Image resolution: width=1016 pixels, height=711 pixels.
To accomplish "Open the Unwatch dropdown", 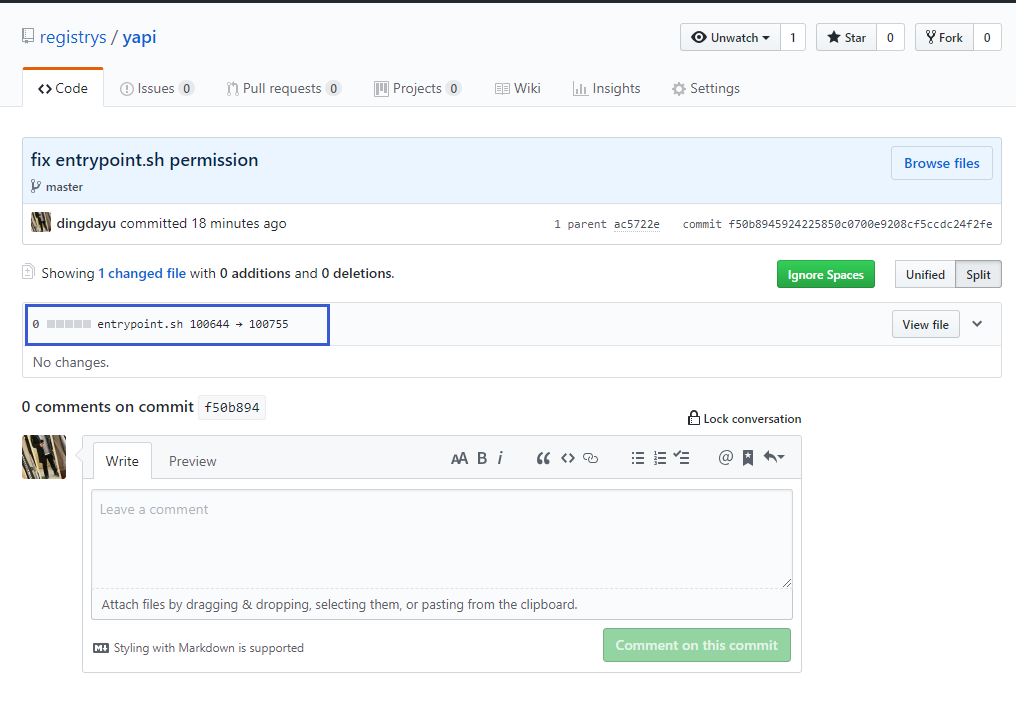I will click(730, 38).
